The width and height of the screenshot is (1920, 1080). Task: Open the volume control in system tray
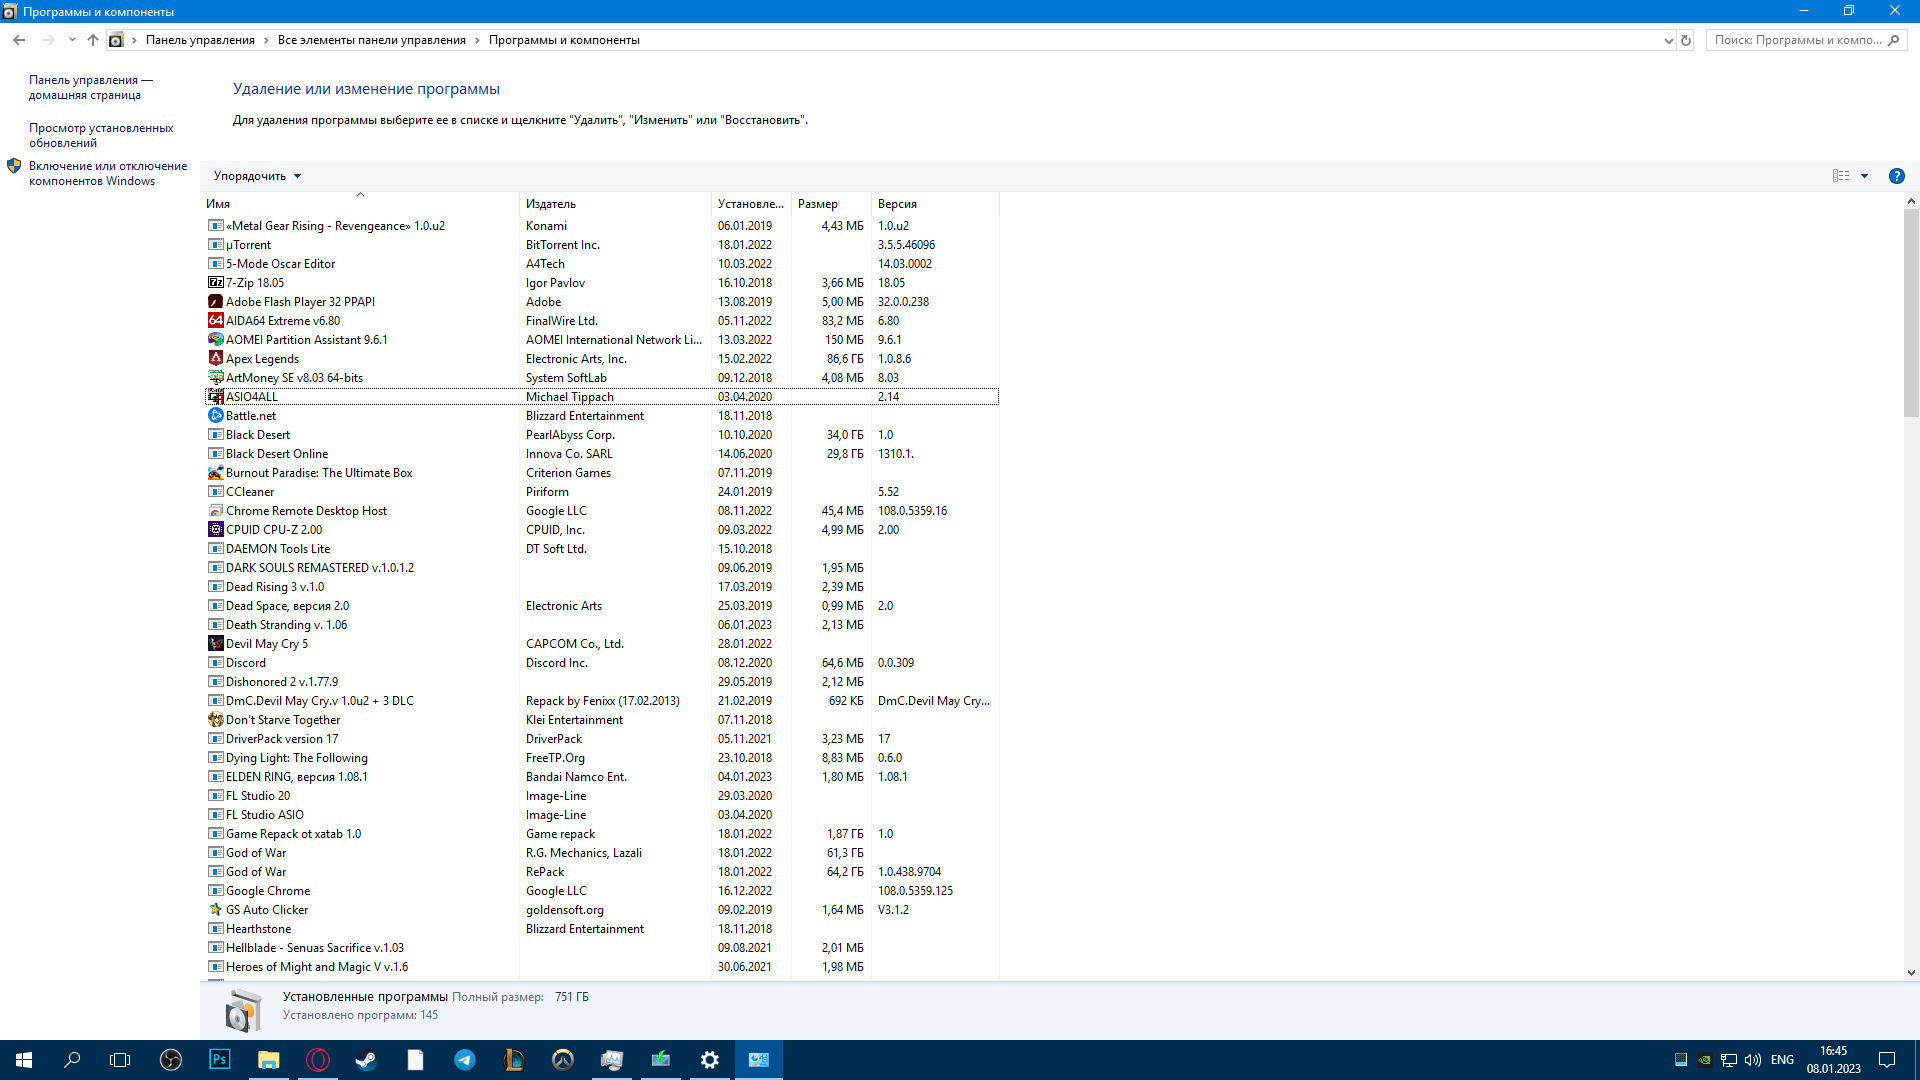(1753, 1060)
